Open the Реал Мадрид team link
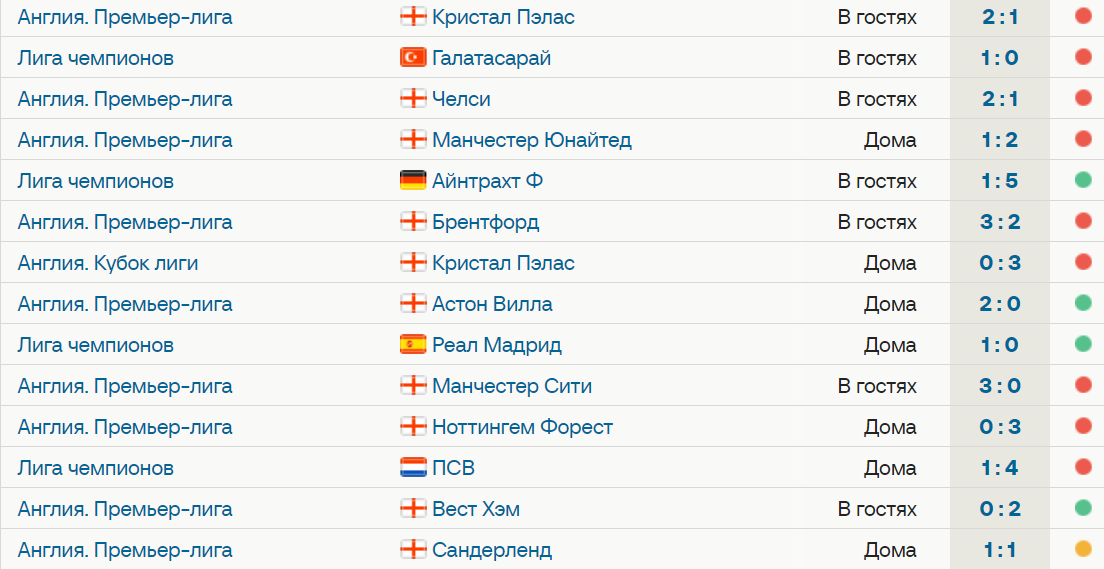1104x569 pixels. [496, 345]
